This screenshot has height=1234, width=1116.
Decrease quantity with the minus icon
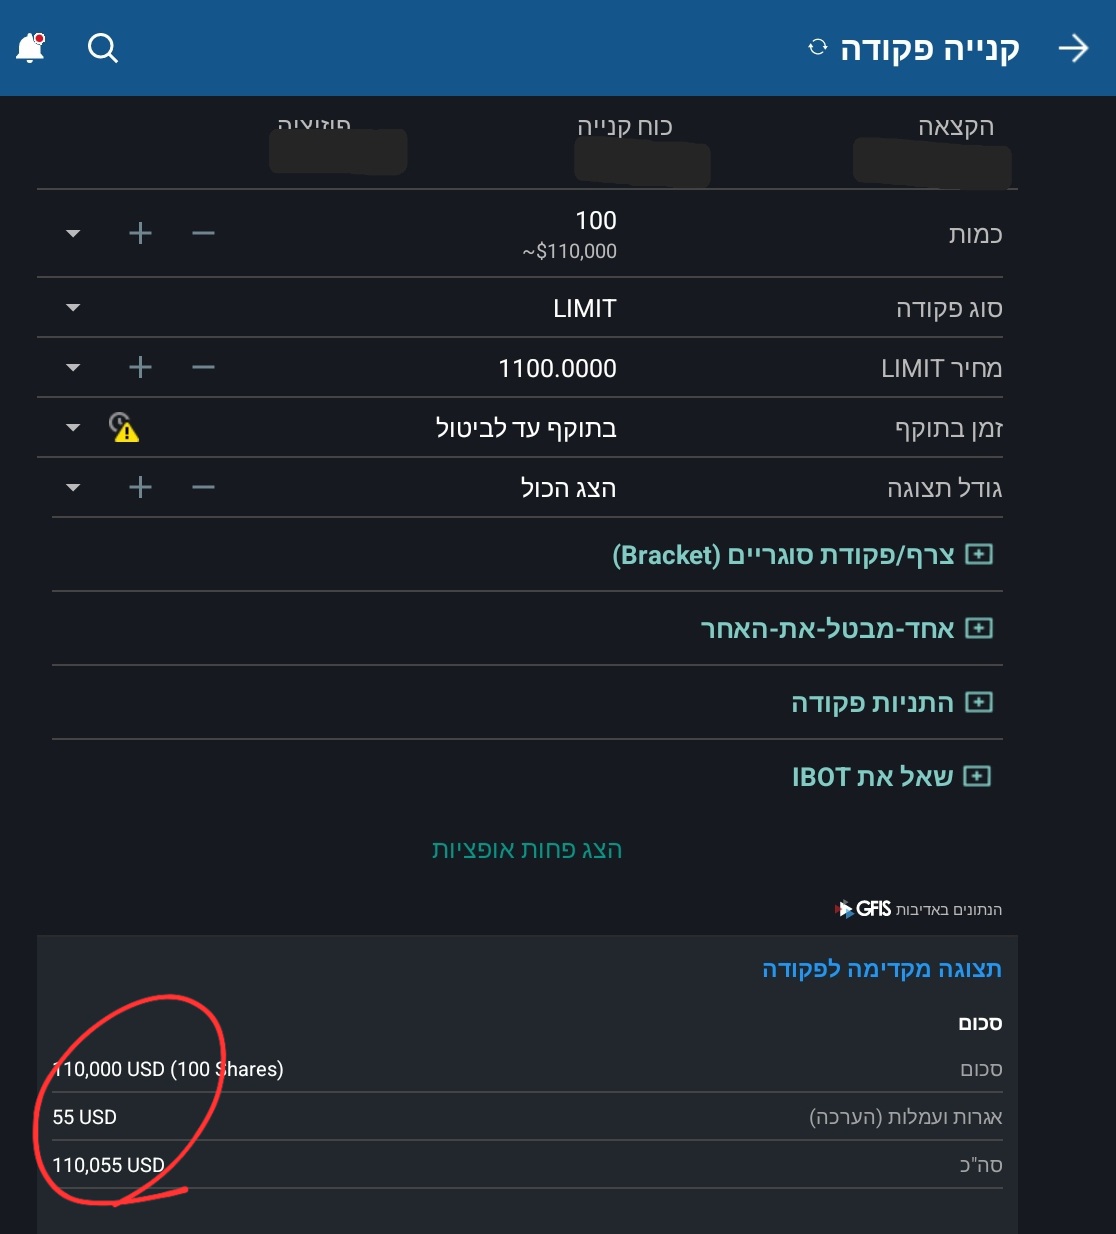point(203,234)
